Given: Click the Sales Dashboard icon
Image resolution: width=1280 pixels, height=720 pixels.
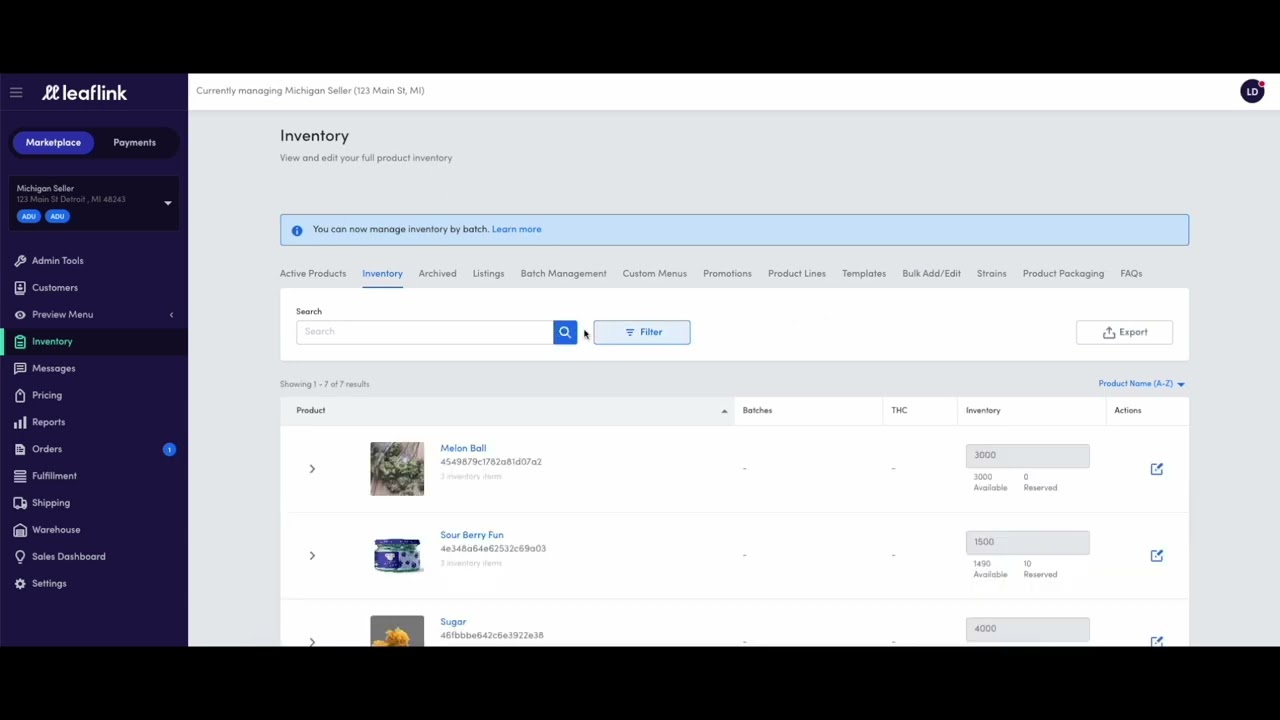Looking at the screenshot, I should point(20,557).
